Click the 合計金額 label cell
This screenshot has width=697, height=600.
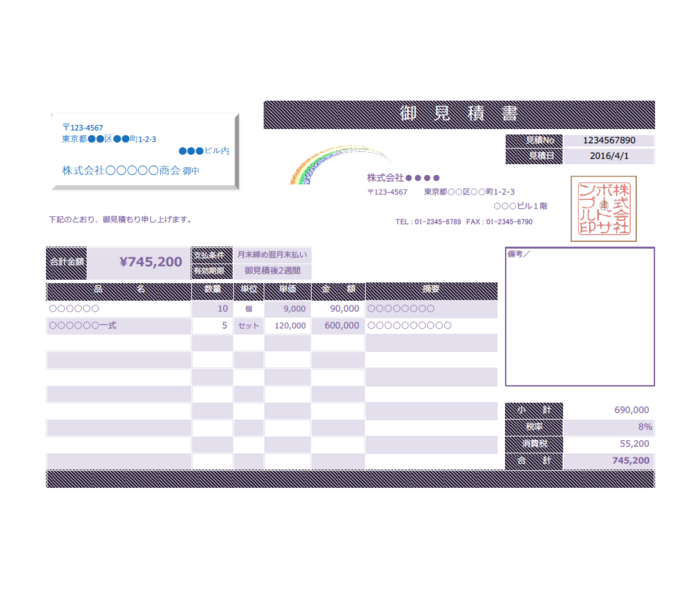[x=66, y=263]
